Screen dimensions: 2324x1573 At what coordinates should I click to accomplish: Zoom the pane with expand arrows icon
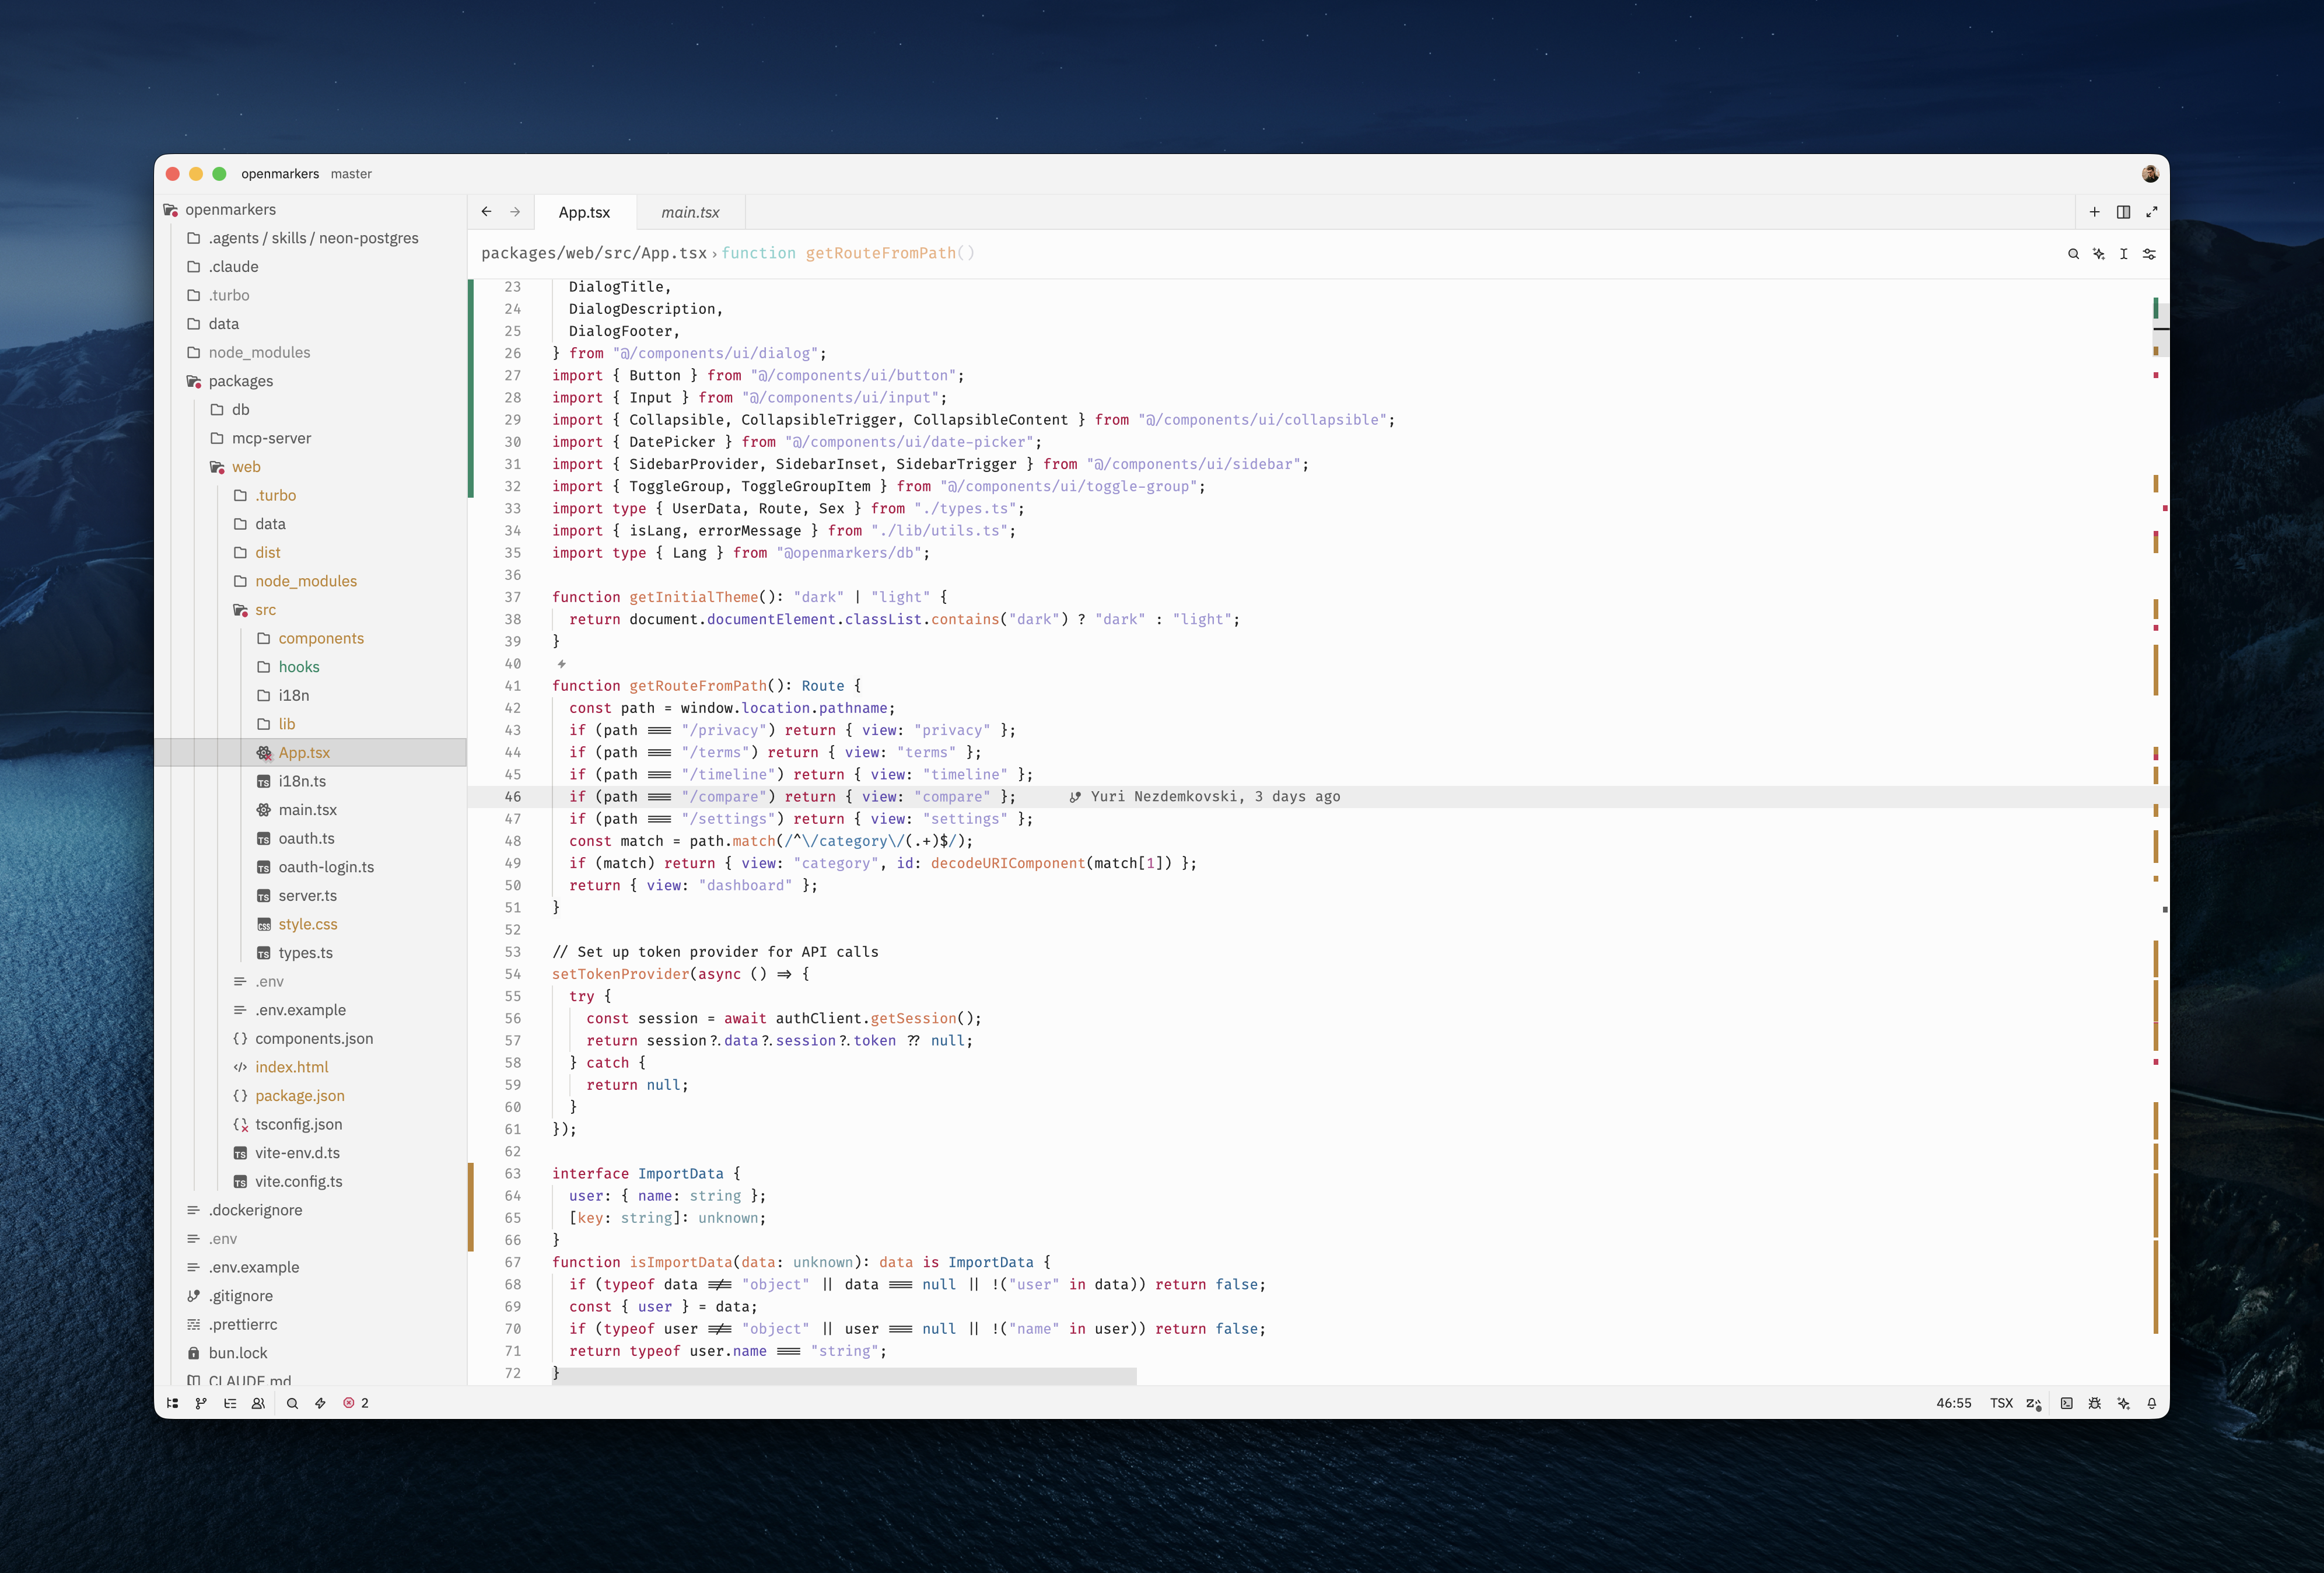pos(2152,212)
